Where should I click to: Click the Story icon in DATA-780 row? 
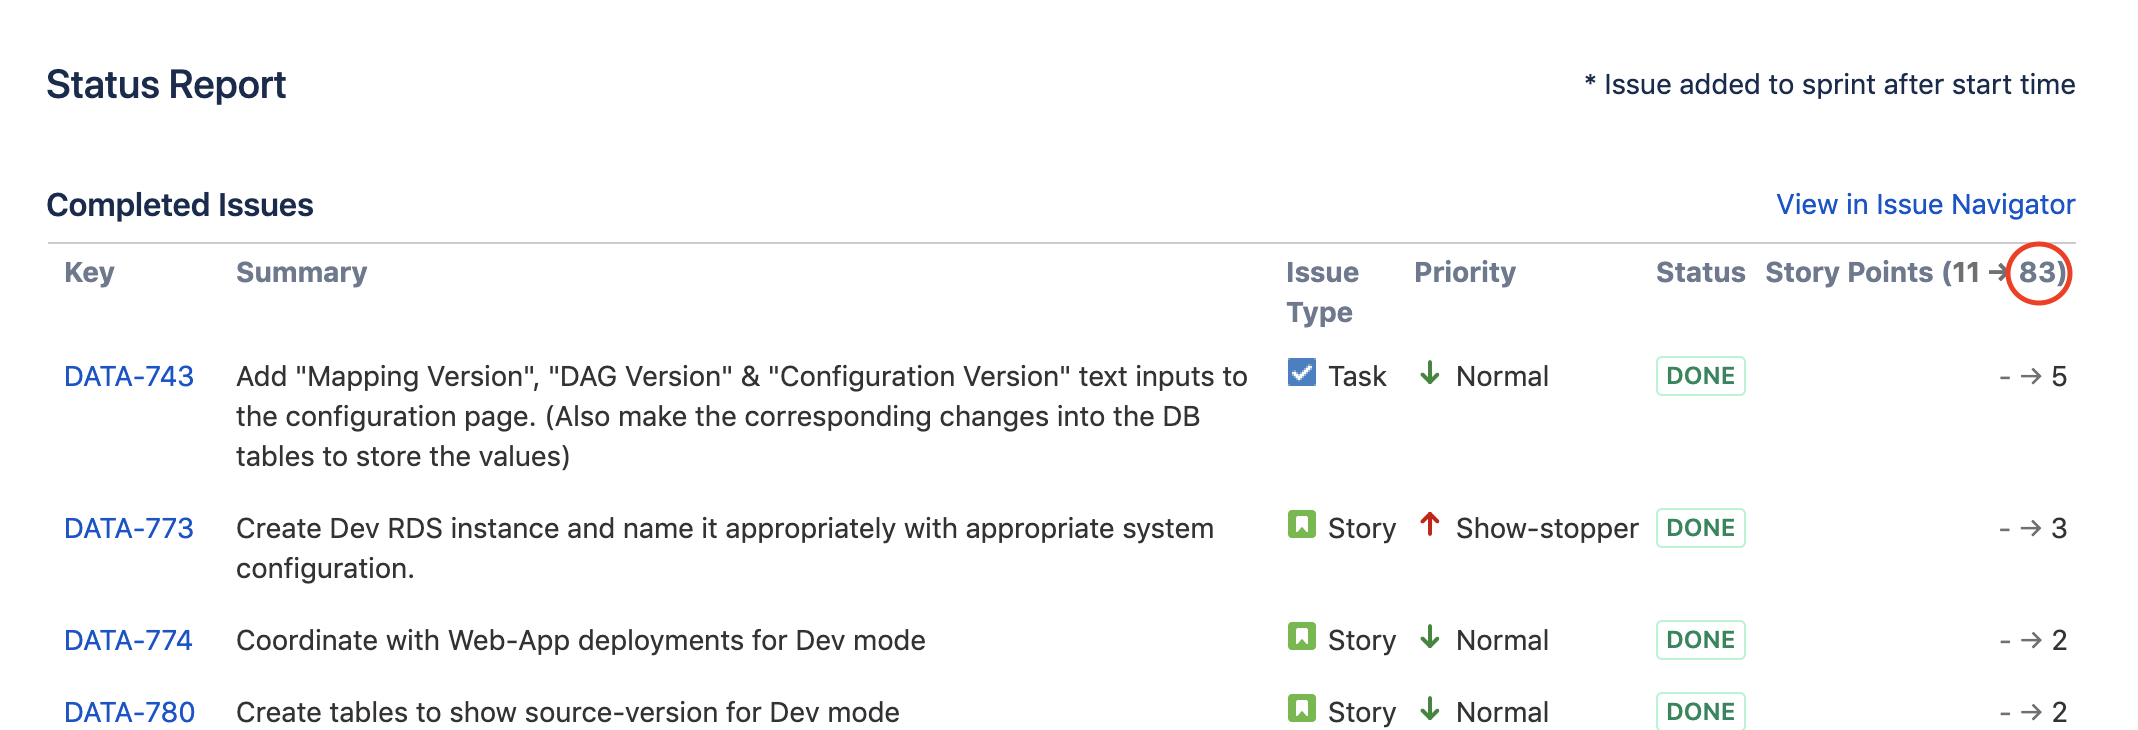[1301, 709]
